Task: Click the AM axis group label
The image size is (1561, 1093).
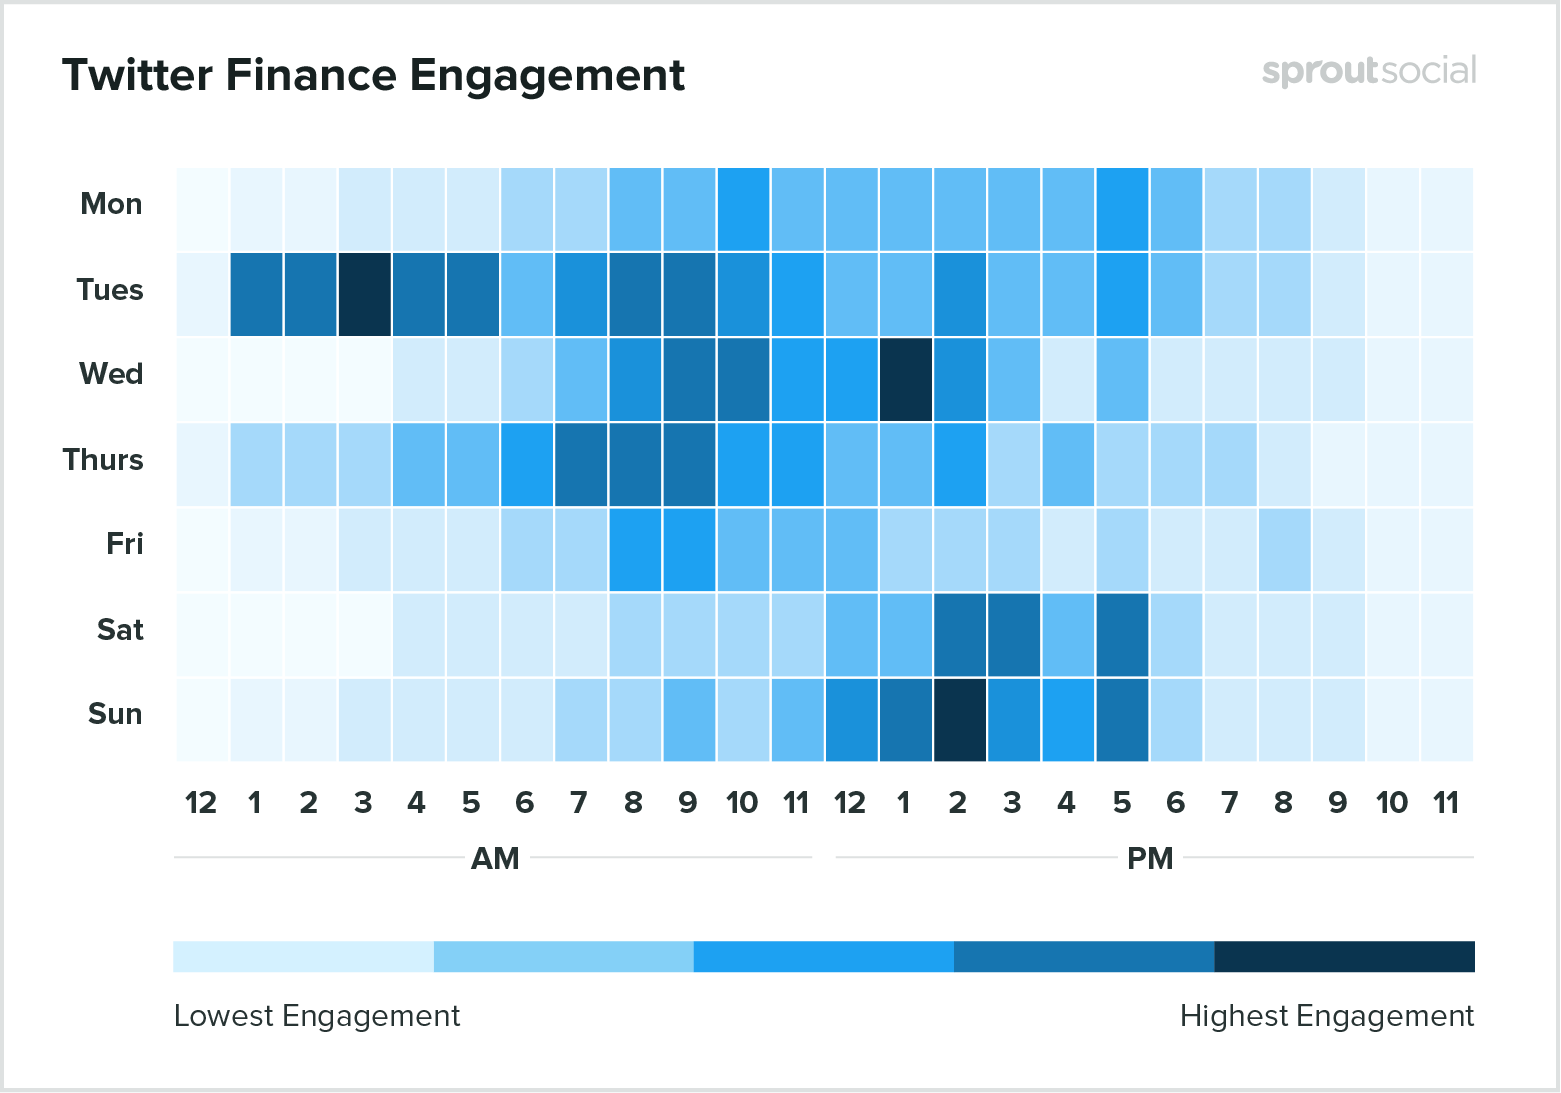Action: (495, 859)
